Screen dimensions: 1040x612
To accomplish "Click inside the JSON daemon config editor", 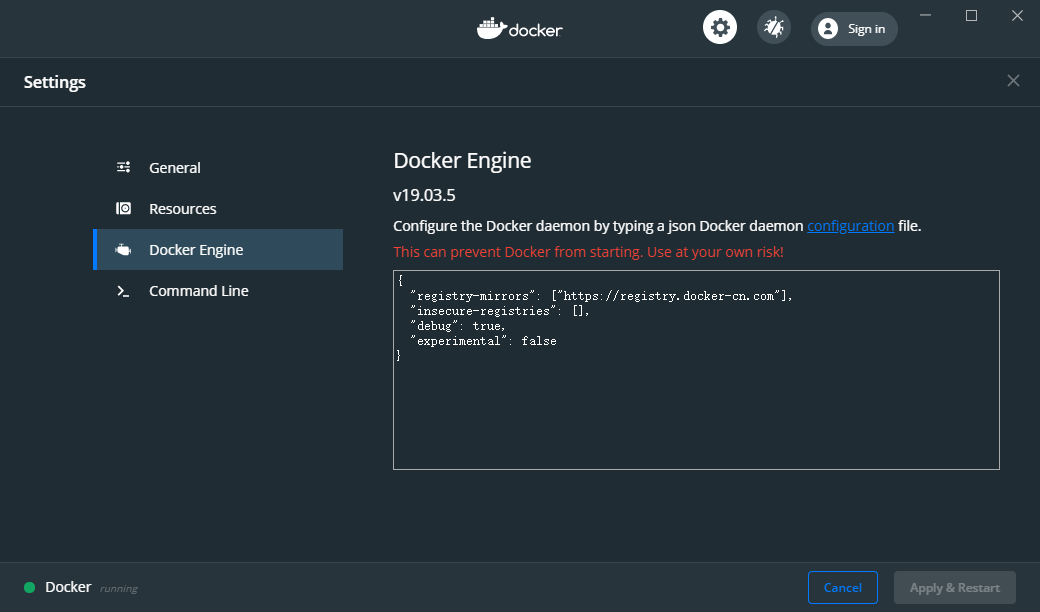I will [696, 370].
